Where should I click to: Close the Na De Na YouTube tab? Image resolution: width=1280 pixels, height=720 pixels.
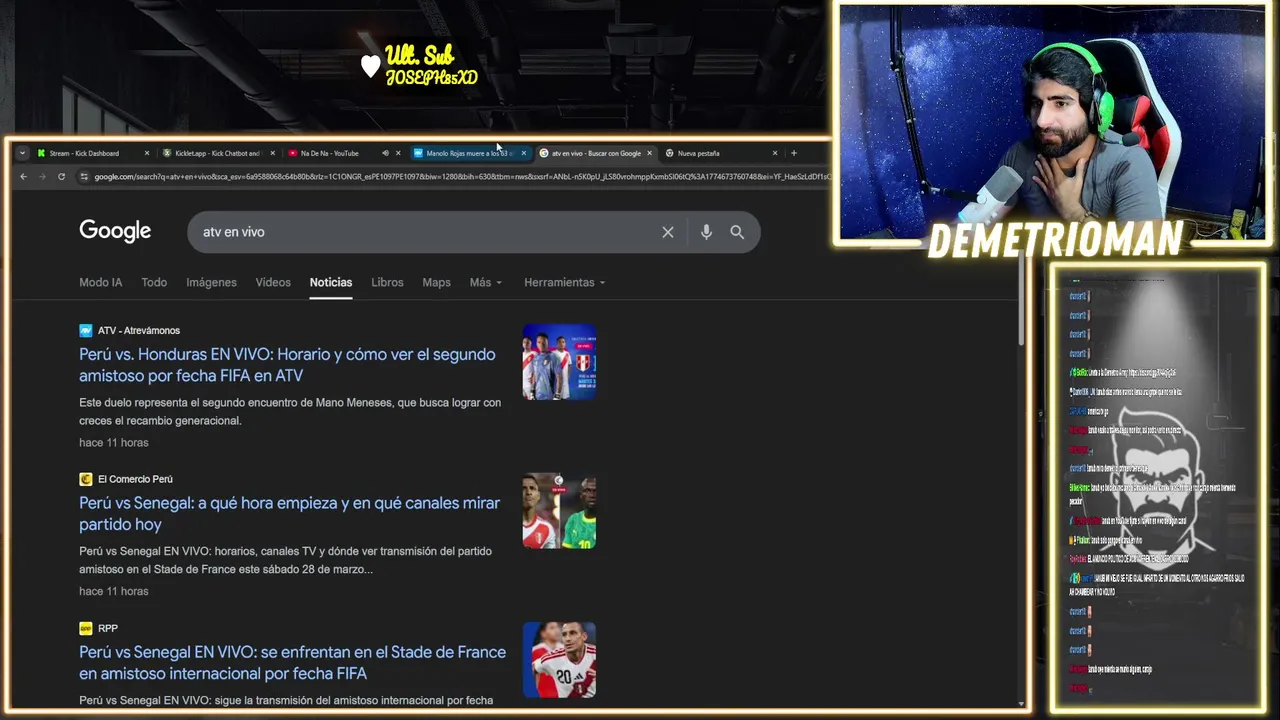pos(398,153)
